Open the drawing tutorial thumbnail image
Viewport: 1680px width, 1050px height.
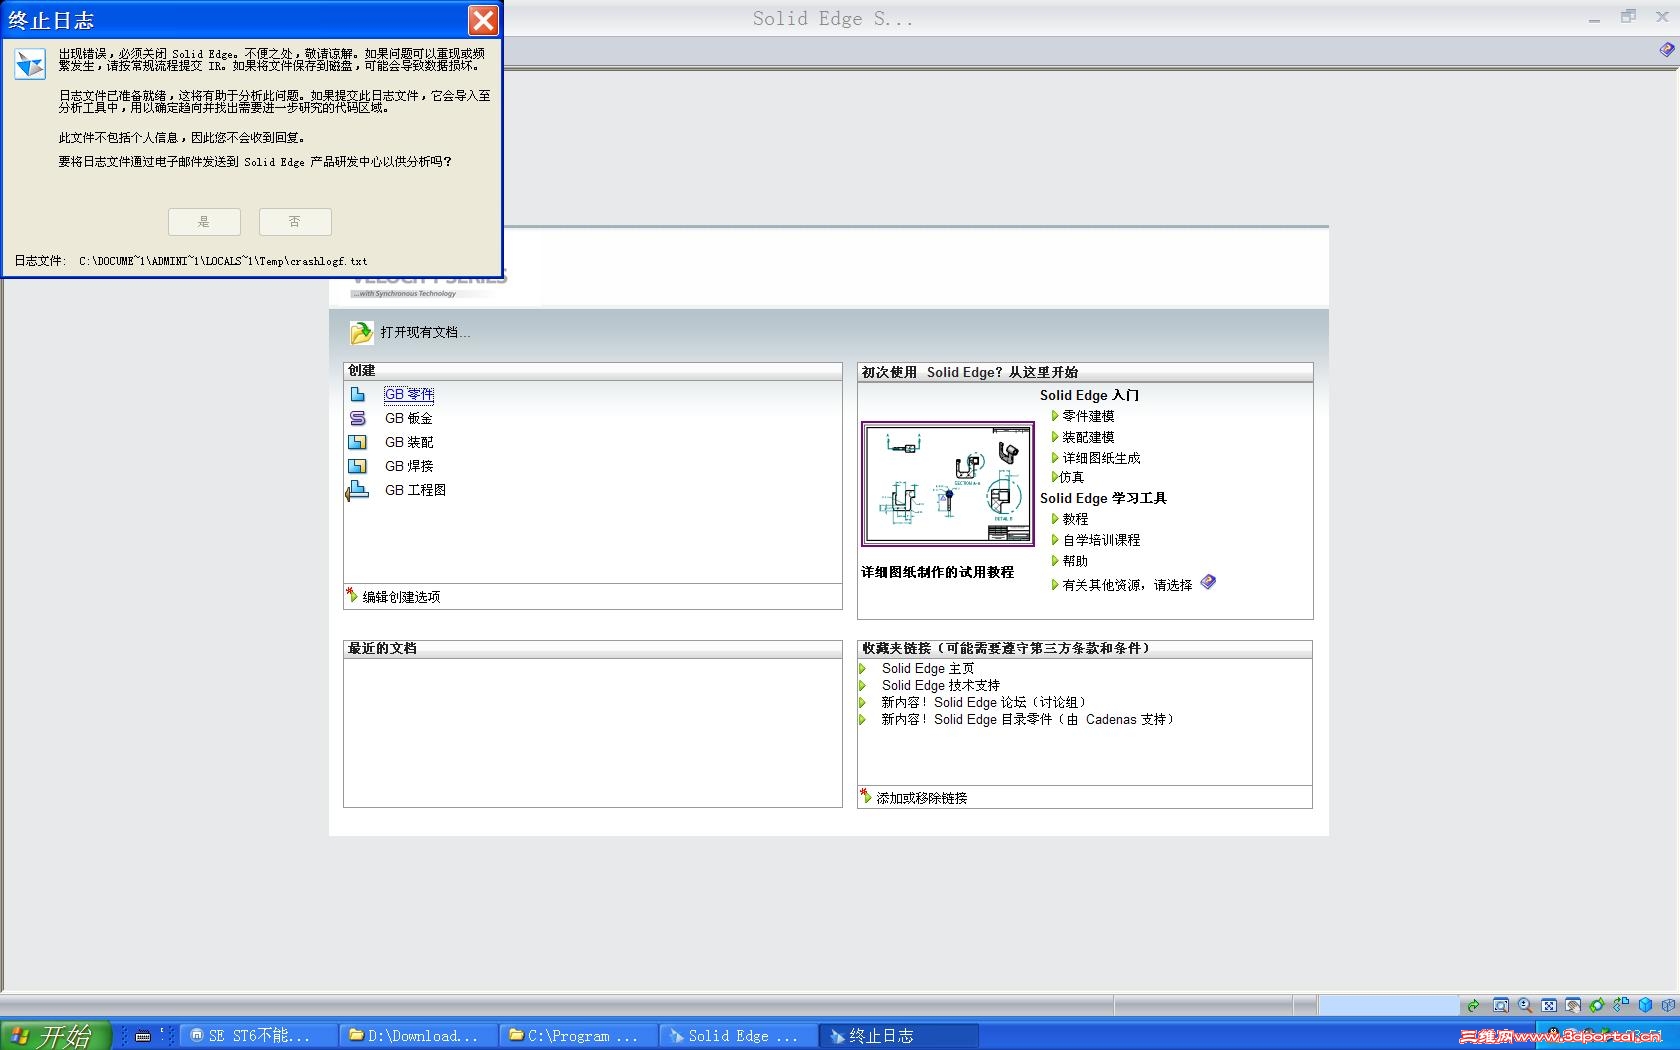click(947, 484)
